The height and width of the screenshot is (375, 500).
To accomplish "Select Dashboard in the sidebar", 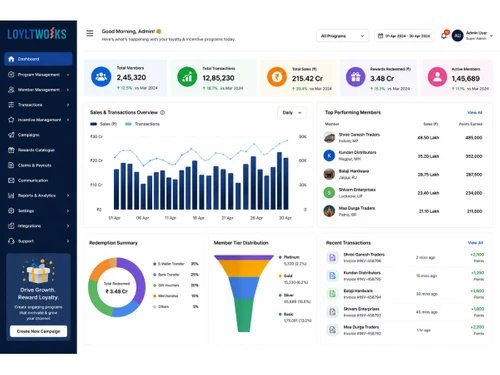I will (x=38, y=59).
